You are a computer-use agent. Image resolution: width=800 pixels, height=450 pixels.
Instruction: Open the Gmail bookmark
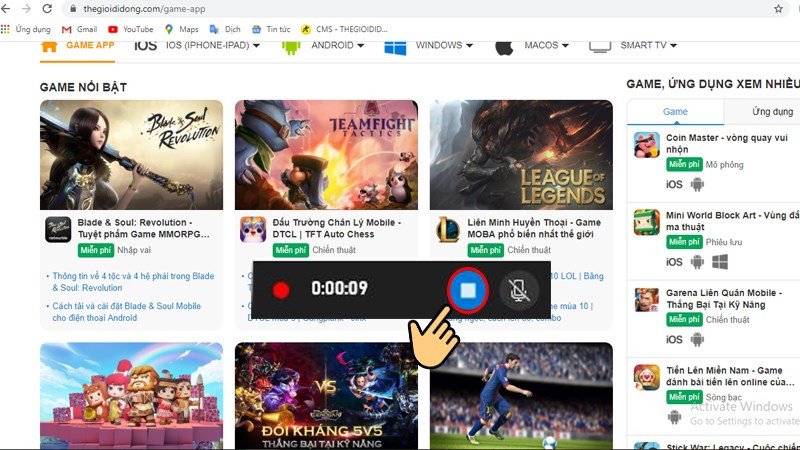79,29
